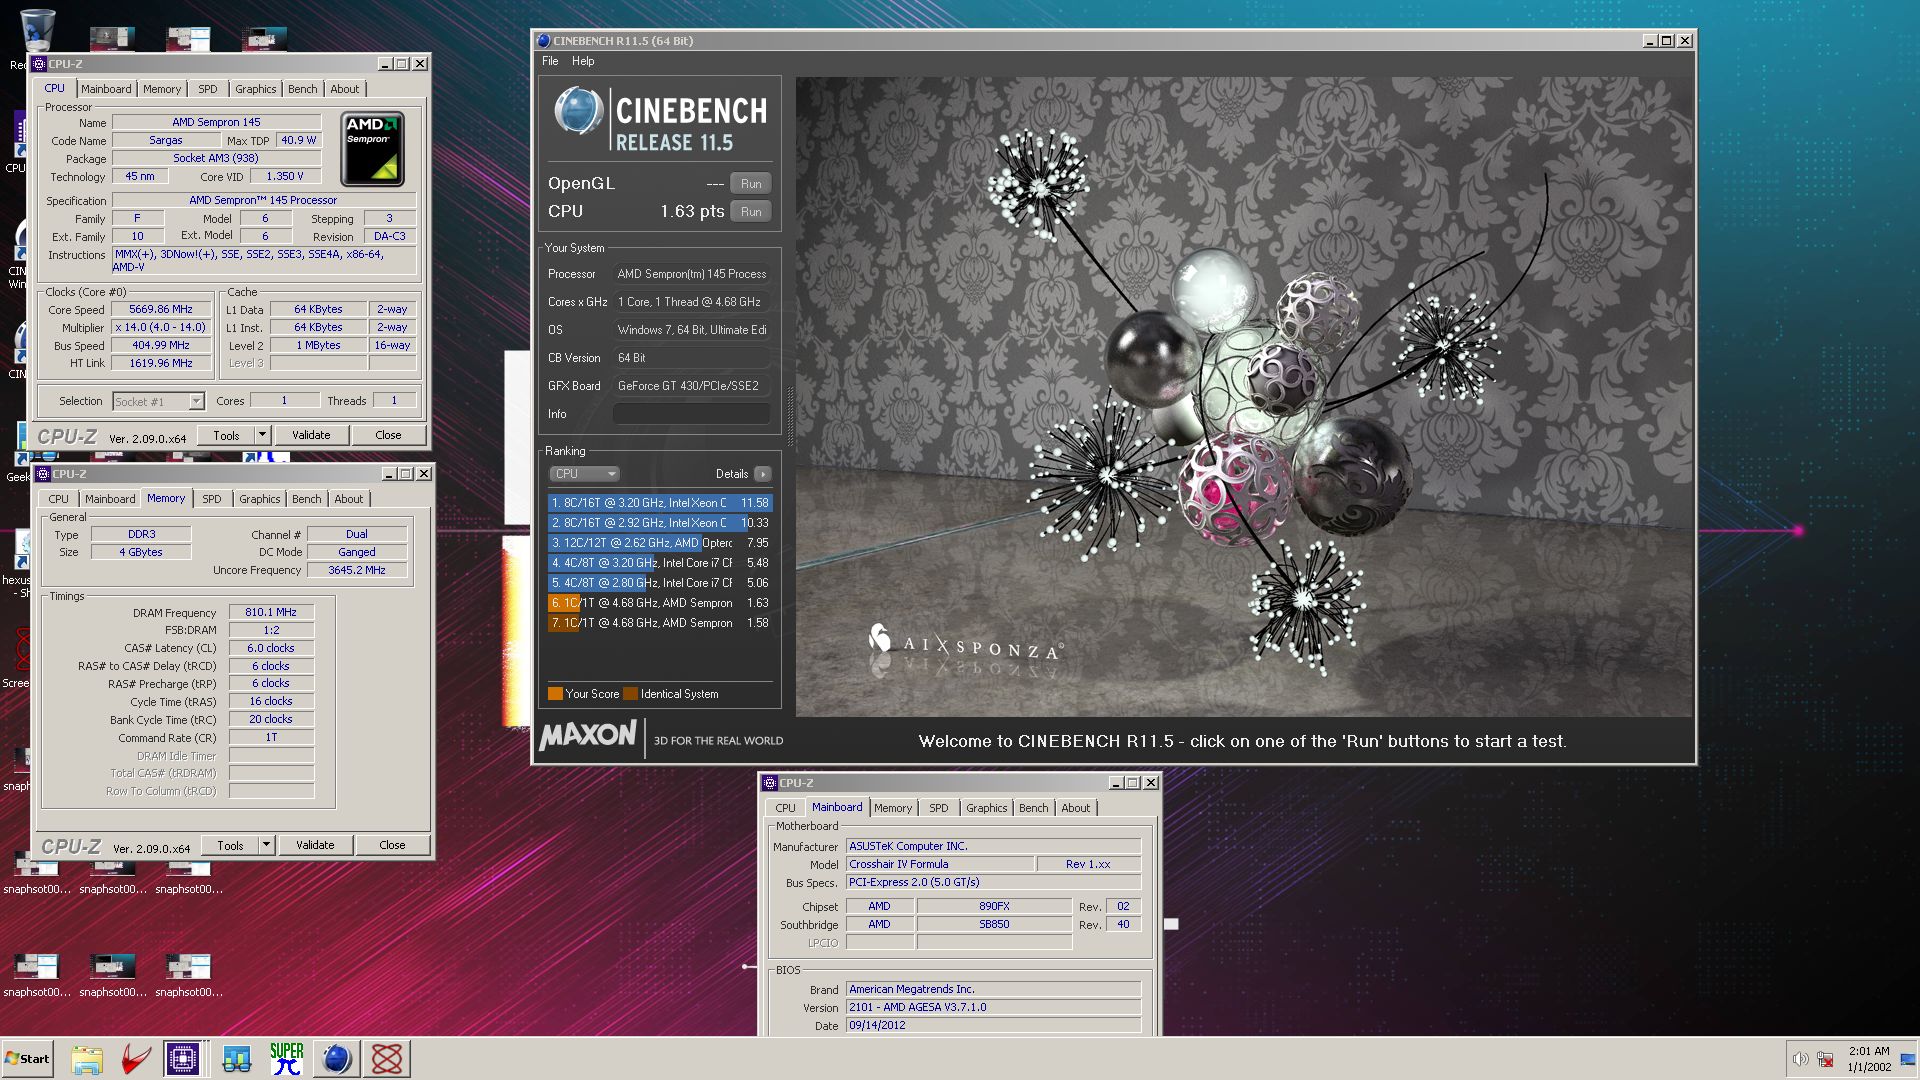Open SPD tab in top CPU-Z window
Screen dimensions: 1920x1080
208,89
